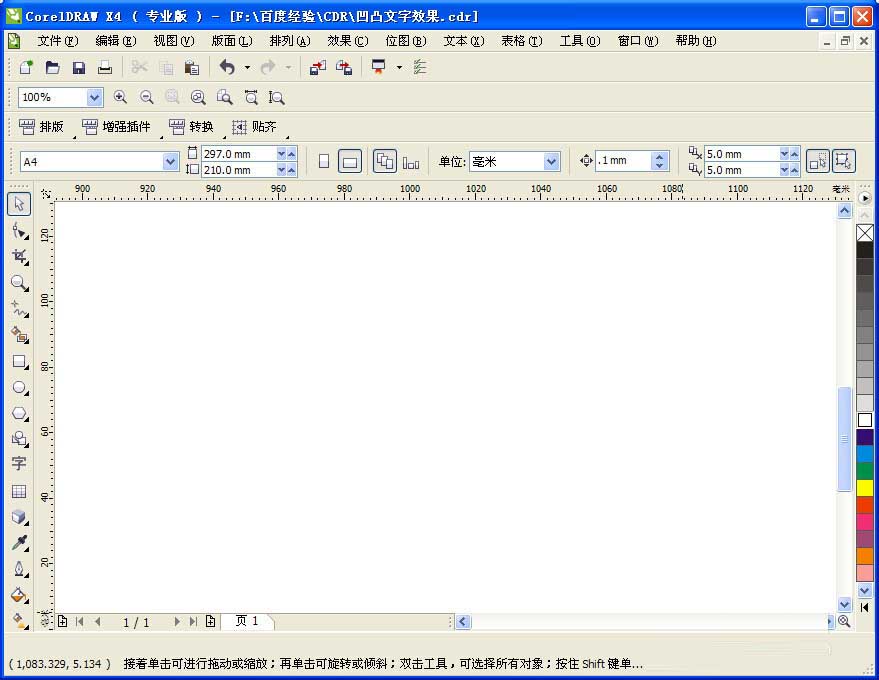Increase the nudge offset value
The width and height of the screenshot is (879, 680).
tap(660, 157)
